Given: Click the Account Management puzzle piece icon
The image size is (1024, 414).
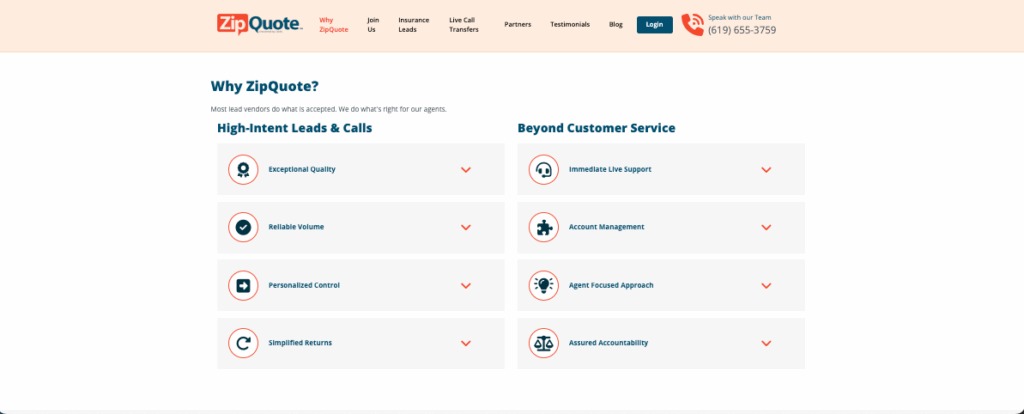Looking at the screenshot, I should point(543,227).
